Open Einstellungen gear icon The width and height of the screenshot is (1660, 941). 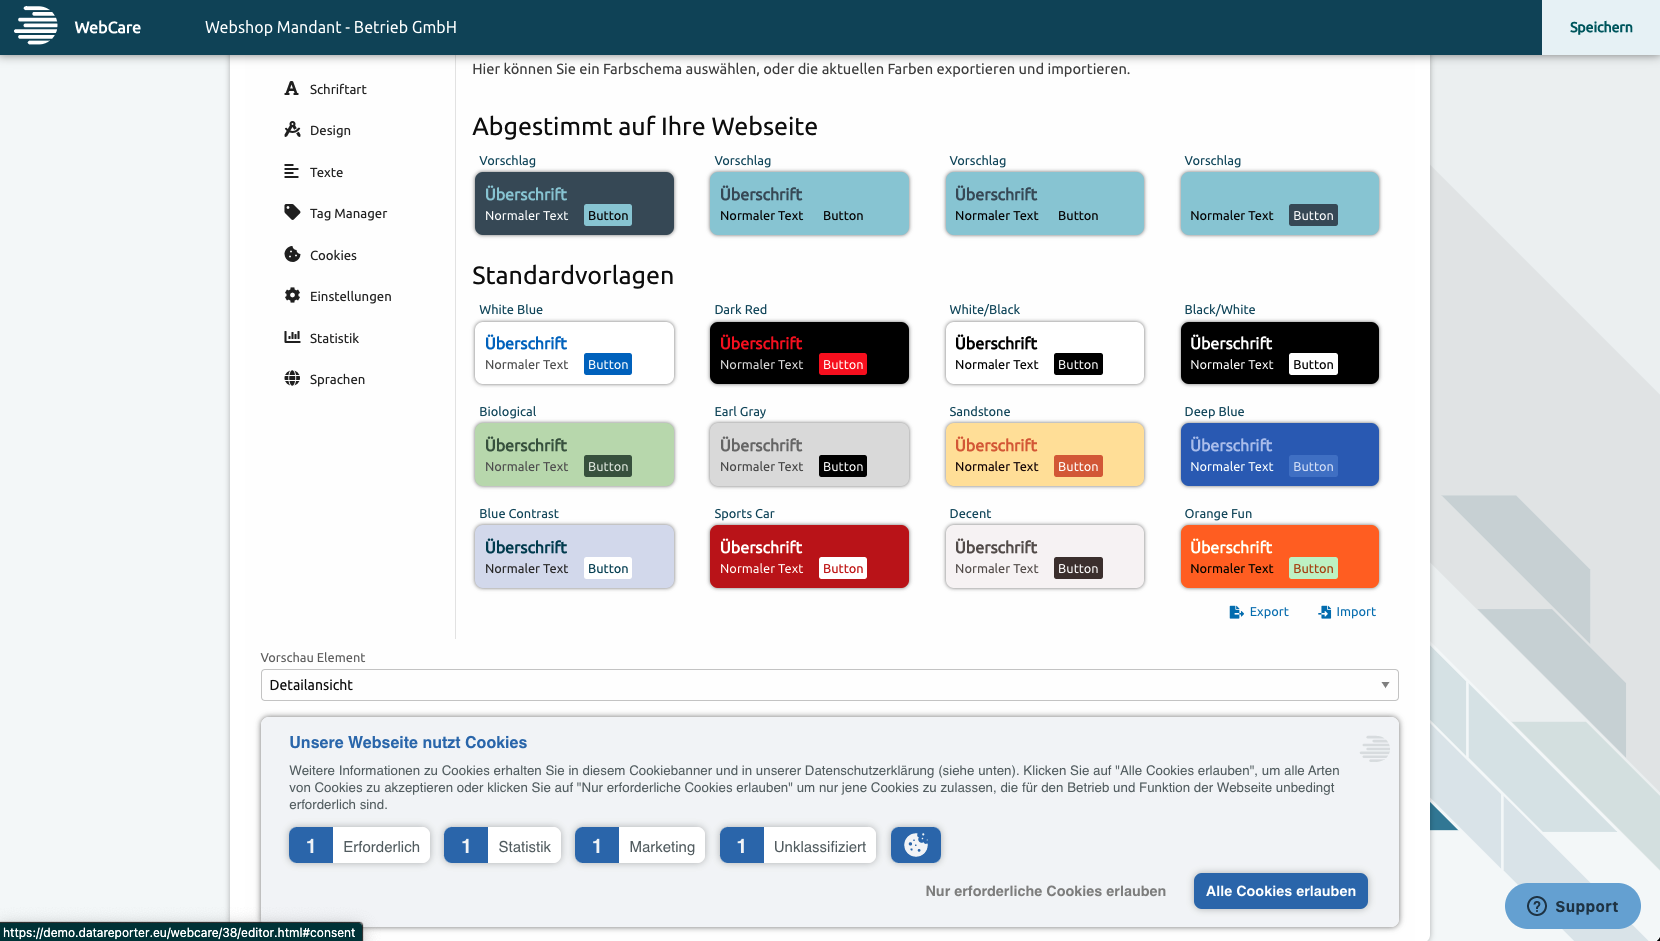point(292,296)
